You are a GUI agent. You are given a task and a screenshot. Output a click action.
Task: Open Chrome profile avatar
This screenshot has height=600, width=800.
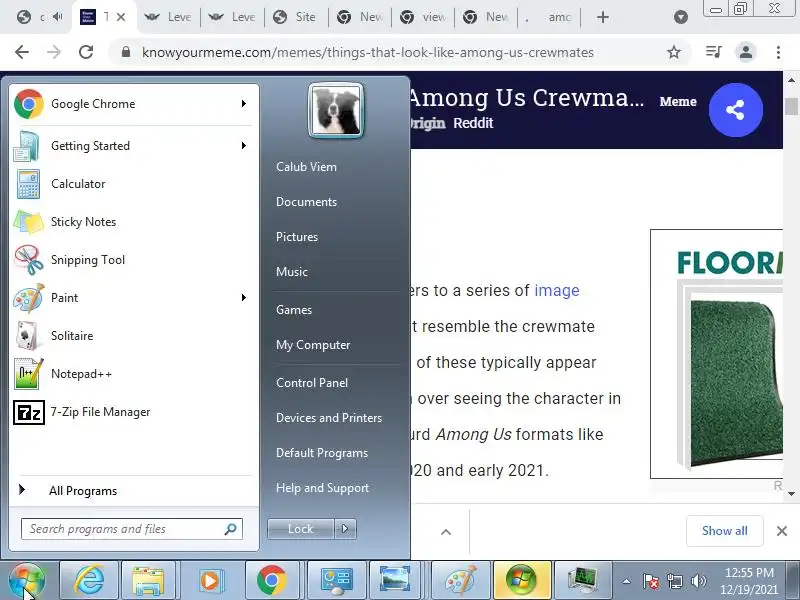745,52
